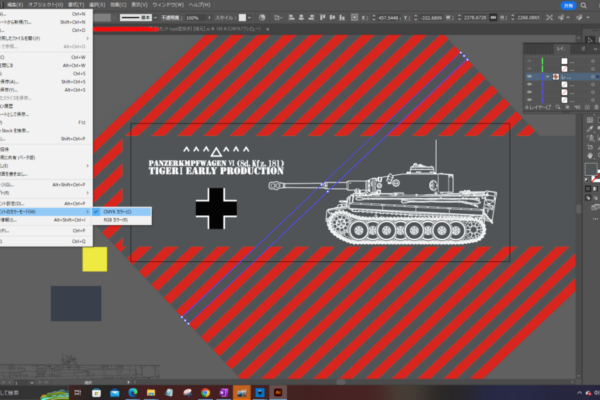600x400 pixels.
Task: Open Google Chrome from the taskbar
Action: (205, 393)
